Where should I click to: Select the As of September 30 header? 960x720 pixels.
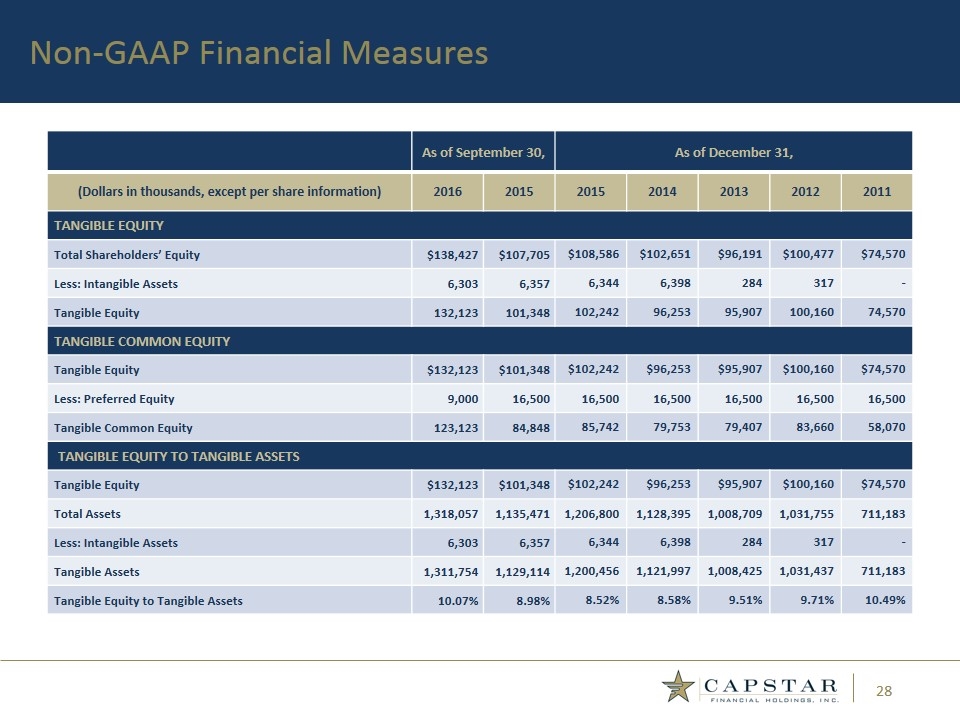(x=483, y=152)
